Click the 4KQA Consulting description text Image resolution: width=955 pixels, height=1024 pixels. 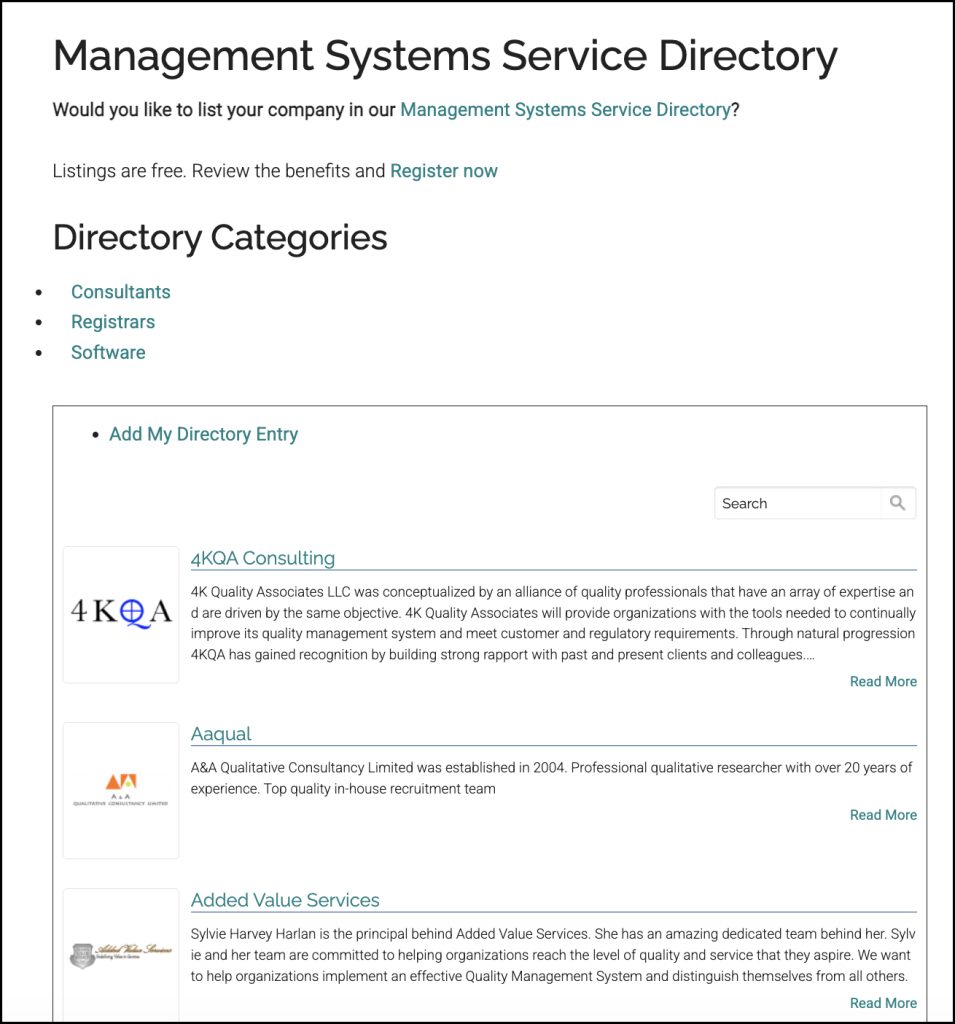click(x=552, y=623)
